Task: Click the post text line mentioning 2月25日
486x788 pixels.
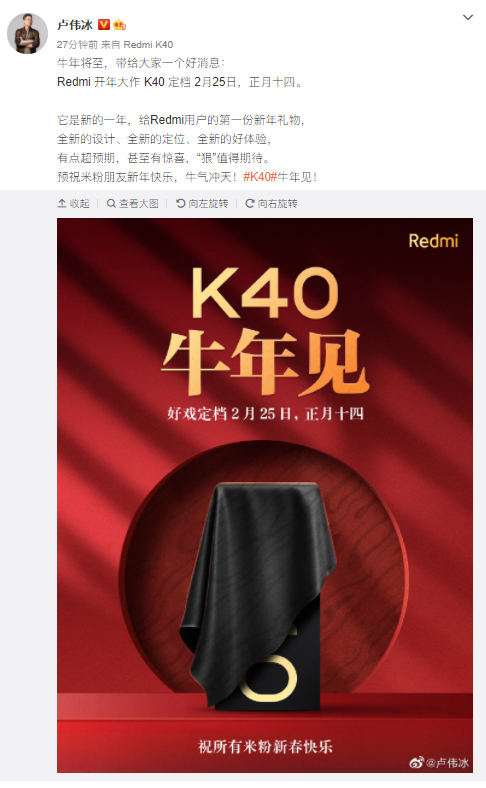Action: (x=180, y=82)
